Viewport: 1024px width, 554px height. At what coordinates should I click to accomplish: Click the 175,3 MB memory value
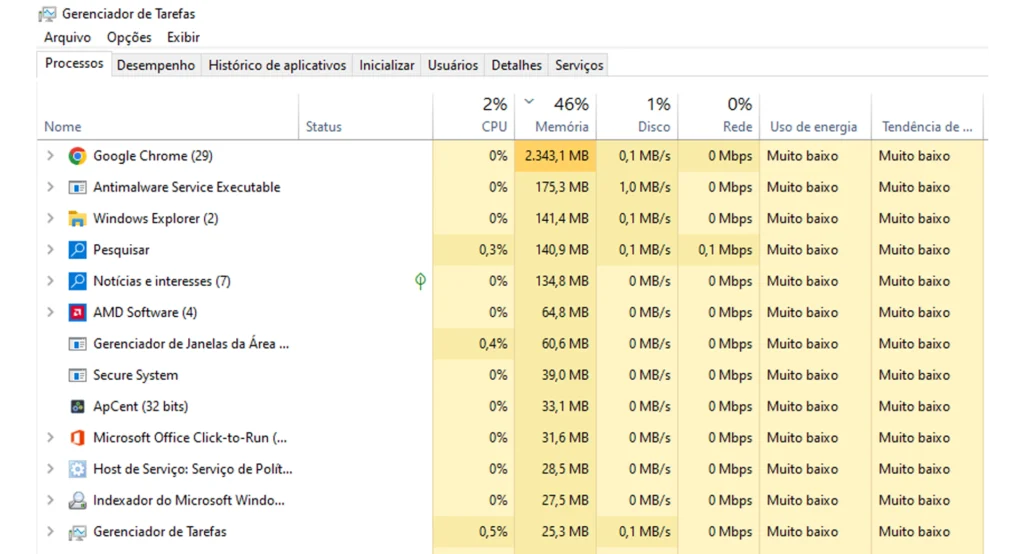pyautogui.click(x=562, y=187)
